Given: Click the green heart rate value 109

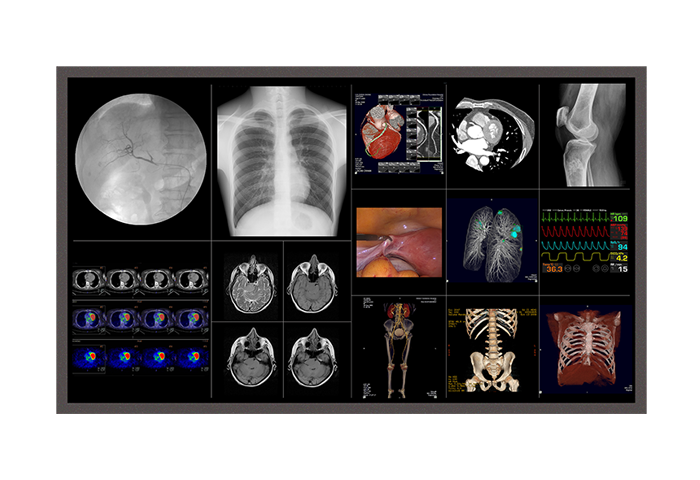Looking at the screenshot, I should point(620,218).
